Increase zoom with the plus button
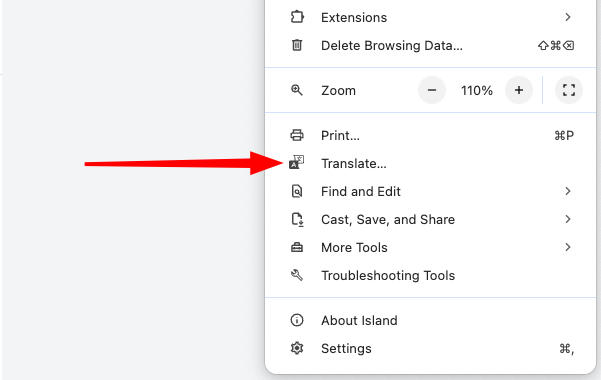Screen dimensions: 601x380 click(519, 90)
